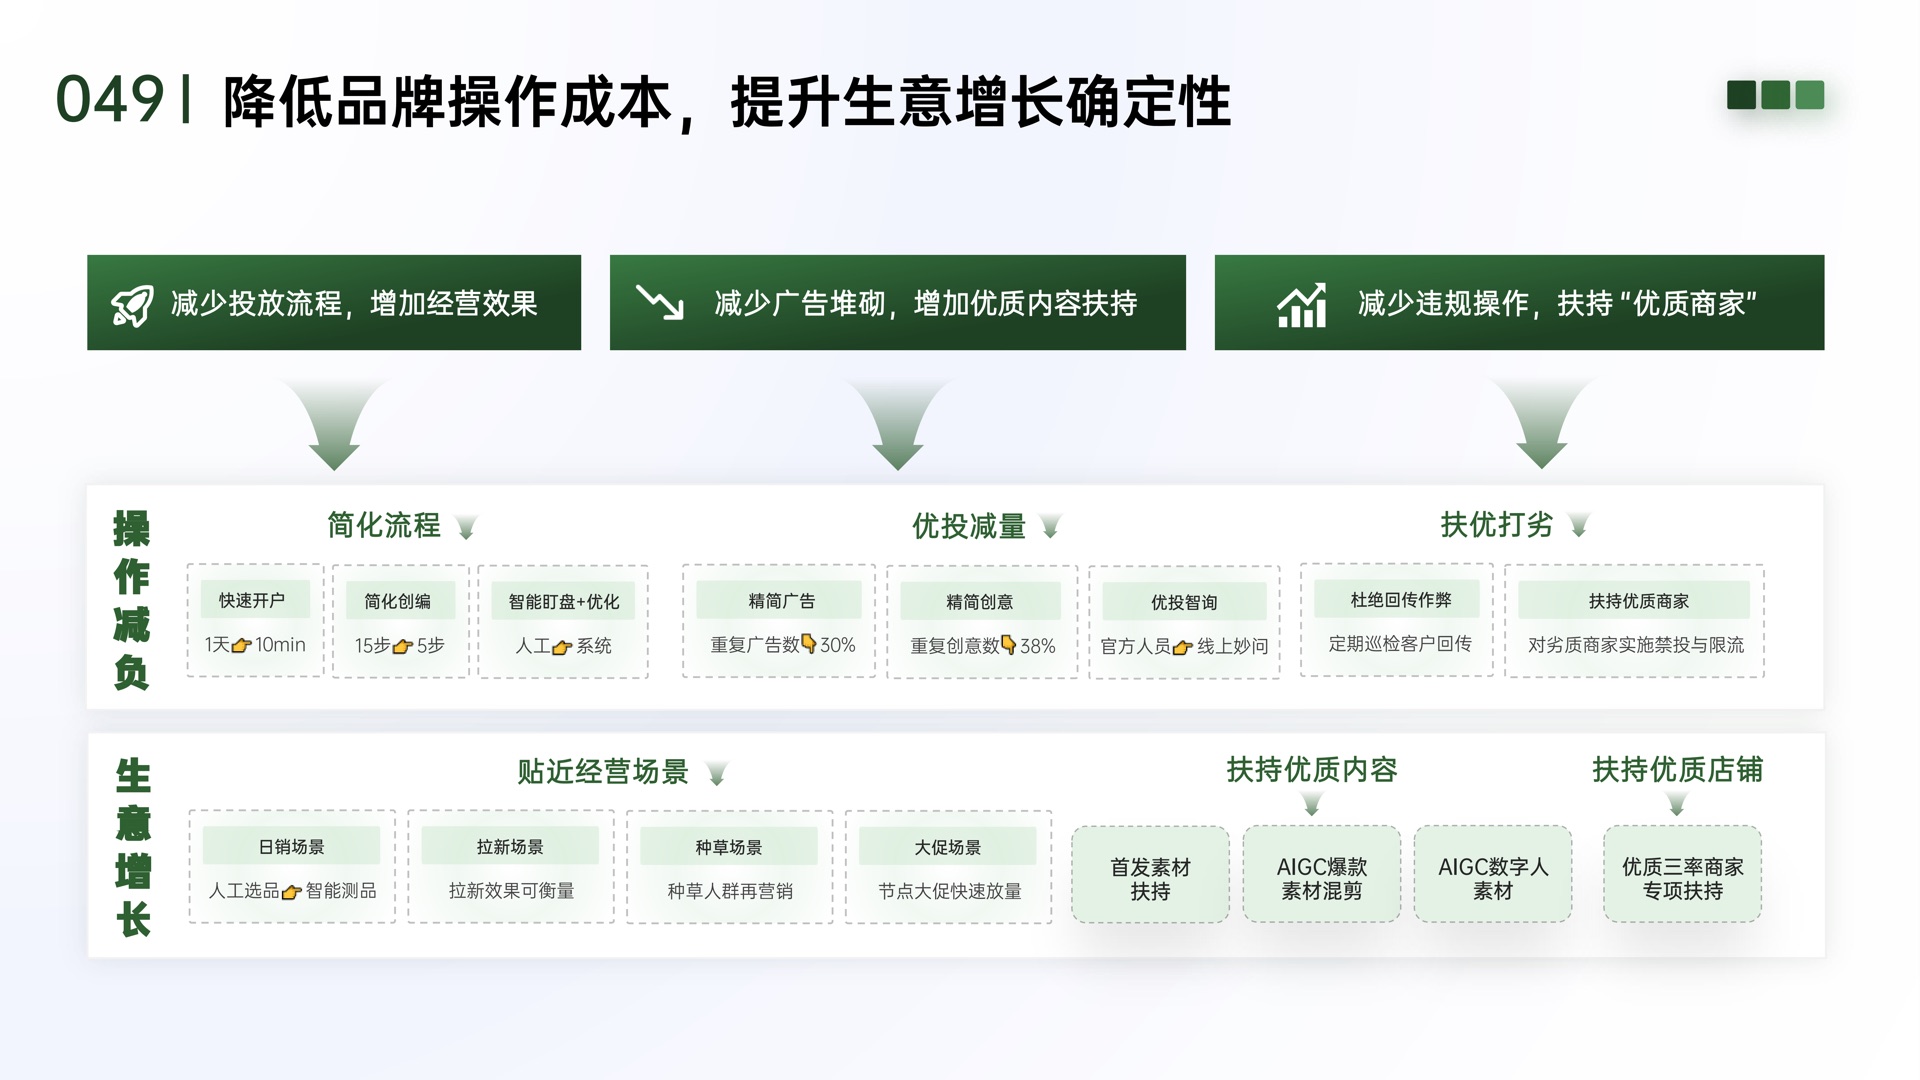Screen dimensions: 1920x1080
Task: Click the 种草场景 label
Action: tap(729, 847)
